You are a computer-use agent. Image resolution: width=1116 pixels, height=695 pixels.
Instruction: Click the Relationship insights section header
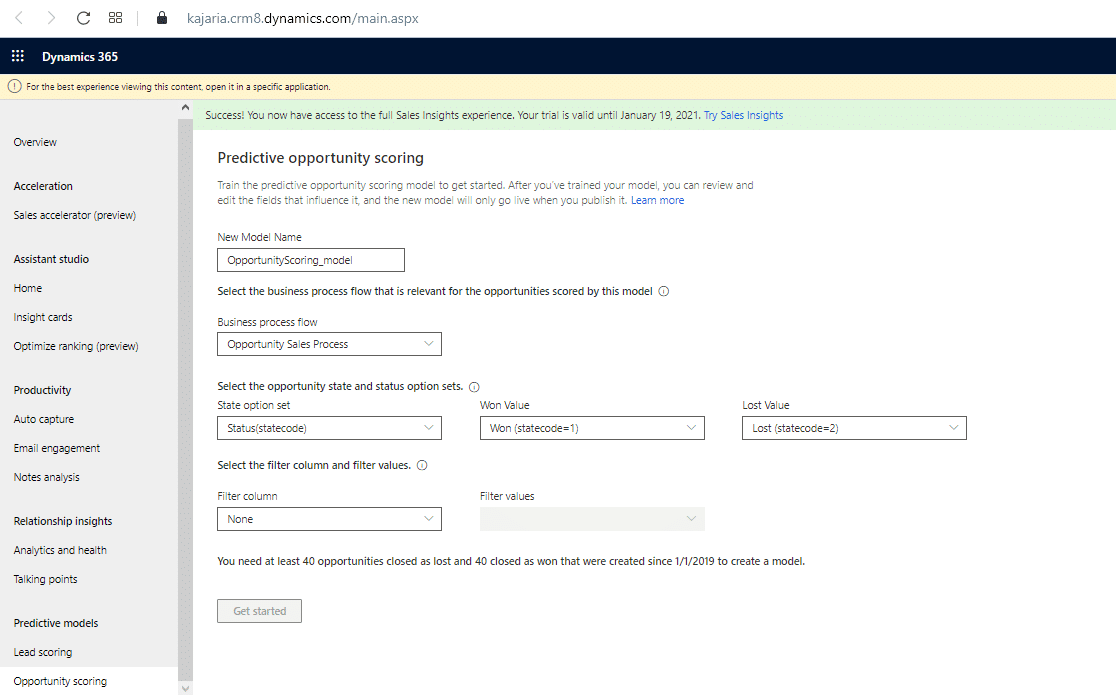(63, 521)
